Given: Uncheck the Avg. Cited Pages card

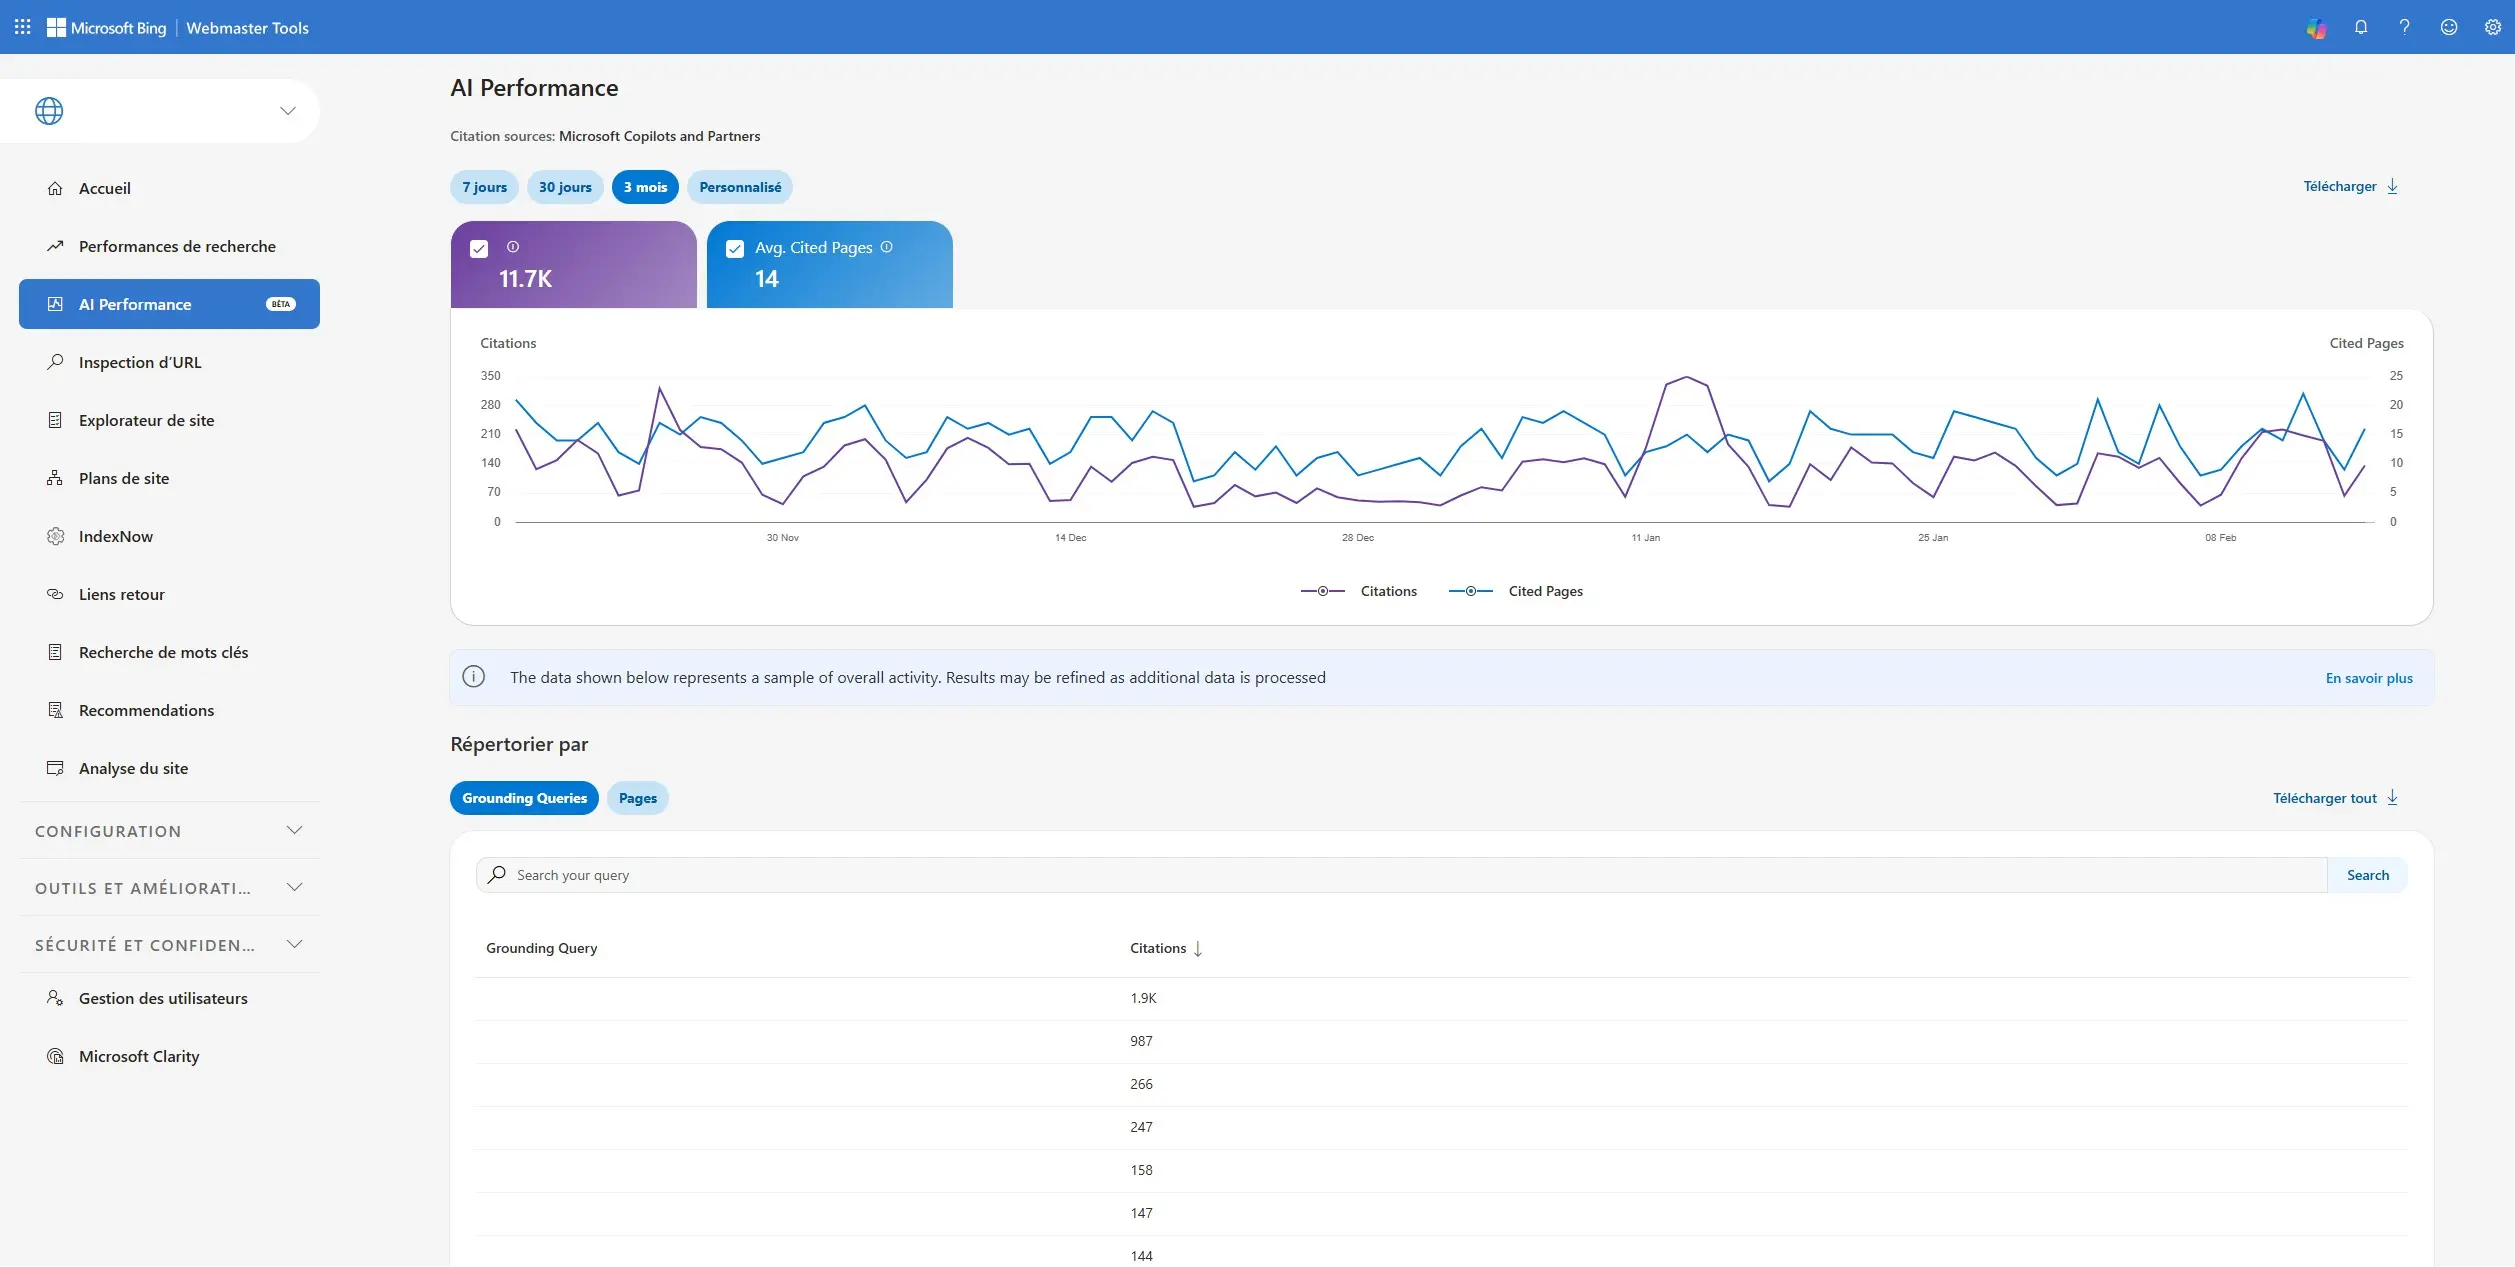Looking at the screenshot, I should [735, 248].
